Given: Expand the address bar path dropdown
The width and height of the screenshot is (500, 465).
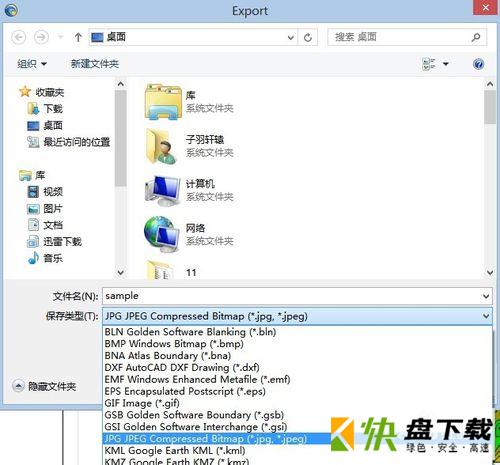Looking at the screenshot, I should 291,37.
